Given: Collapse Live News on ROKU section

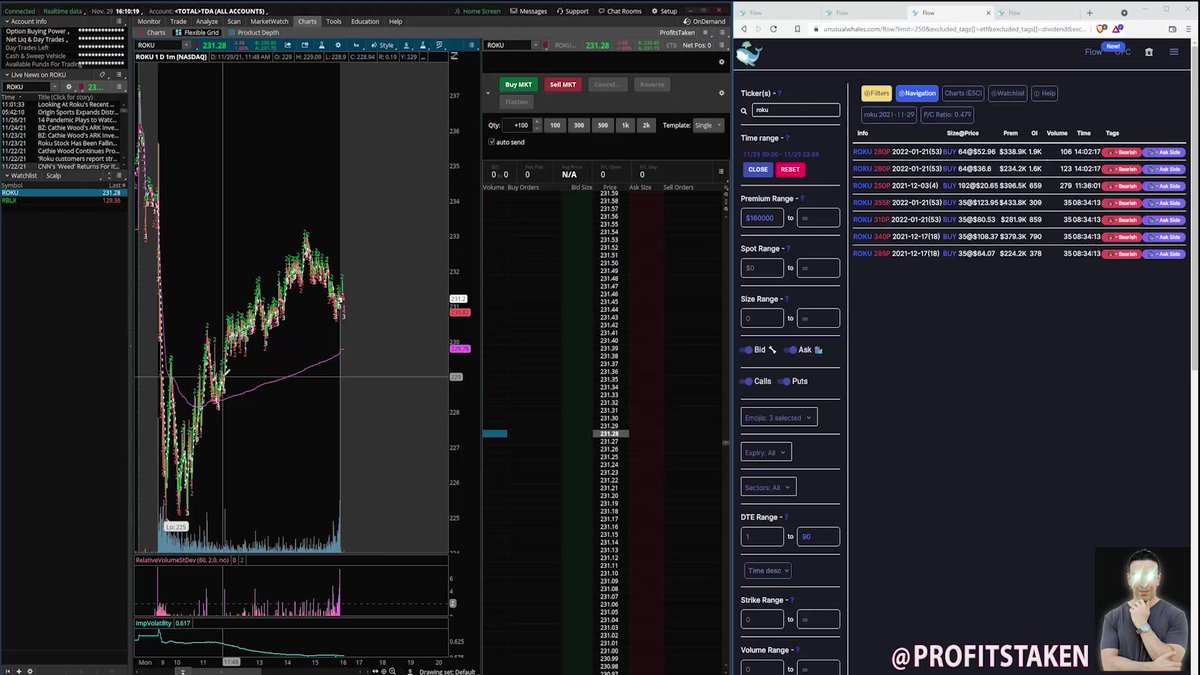Looking at the screenshot, I should [5, 75].
